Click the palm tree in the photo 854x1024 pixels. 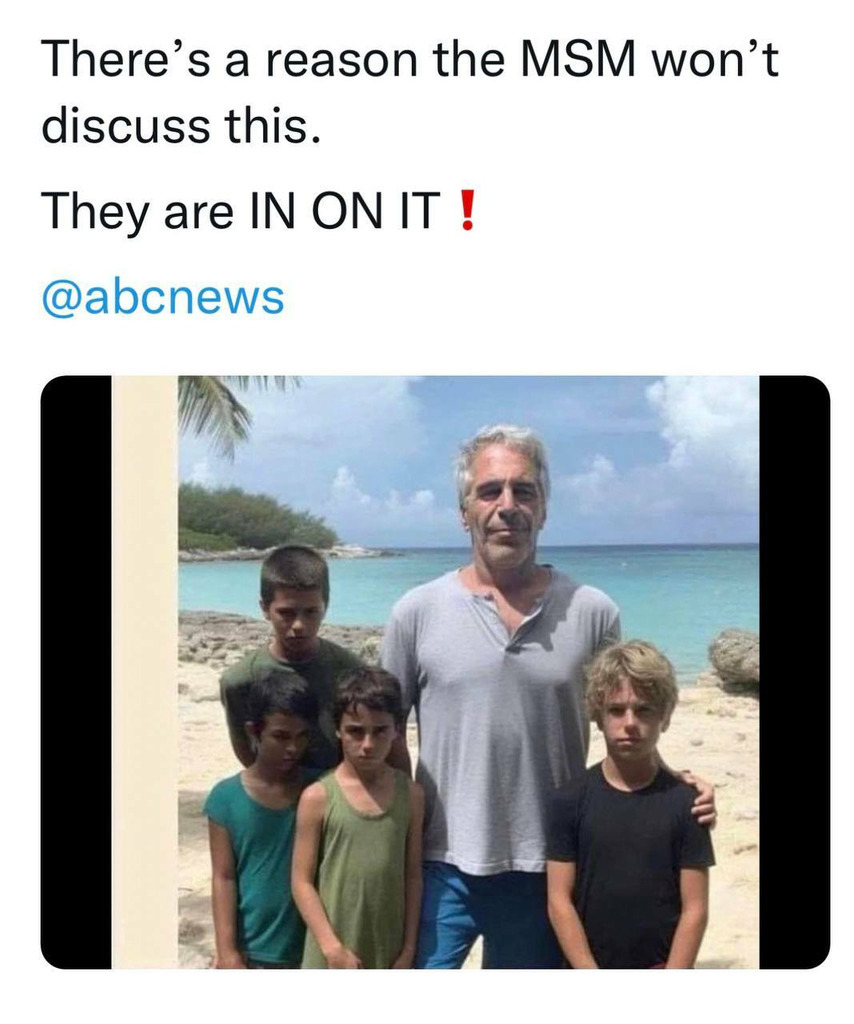[215, 410]
